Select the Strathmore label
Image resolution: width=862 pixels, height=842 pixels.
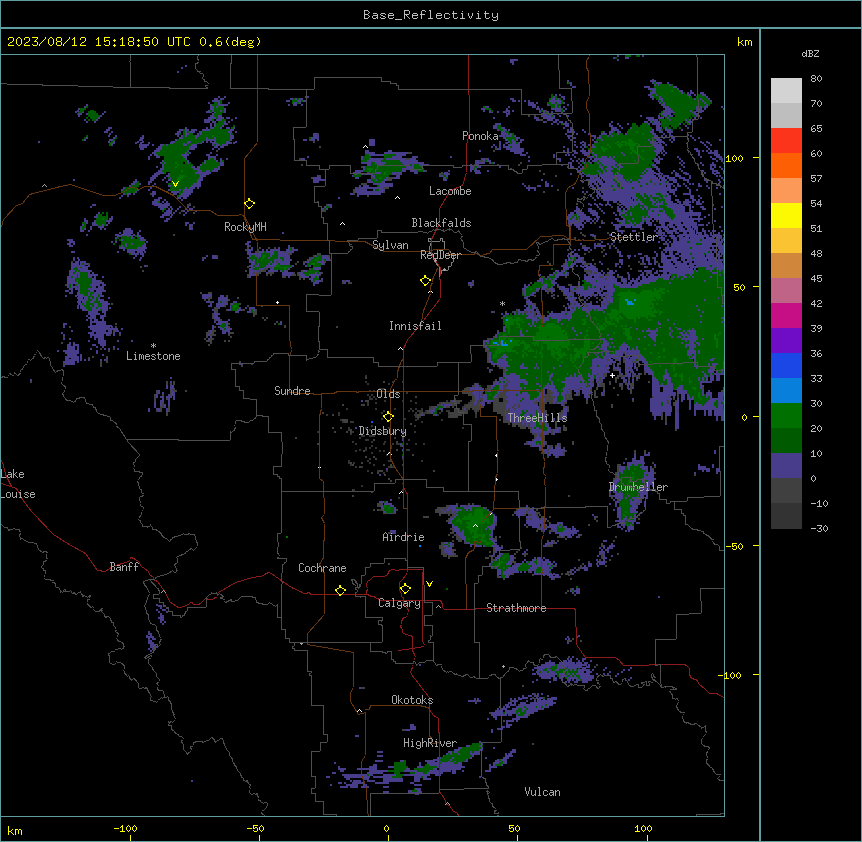point(516,608)
